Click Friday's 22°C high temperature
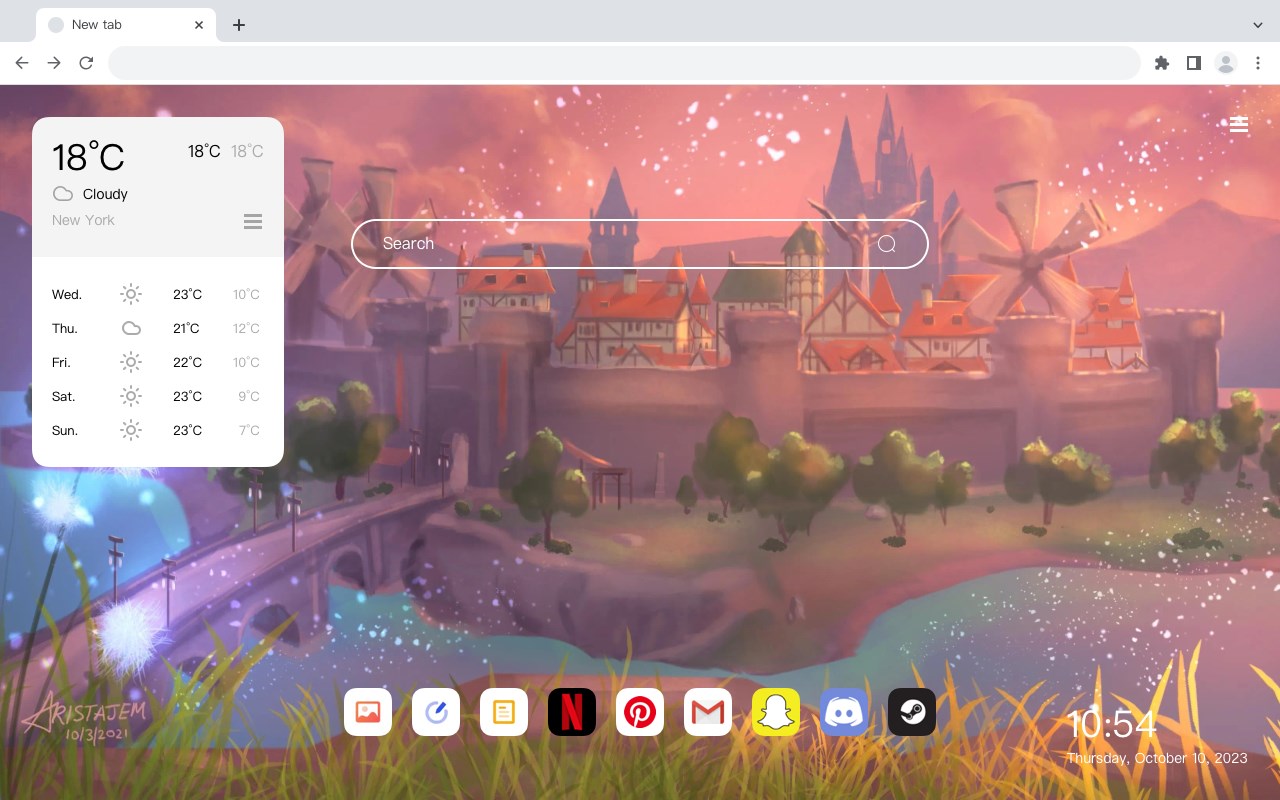1280x800 pixels. tap(187, 362)
